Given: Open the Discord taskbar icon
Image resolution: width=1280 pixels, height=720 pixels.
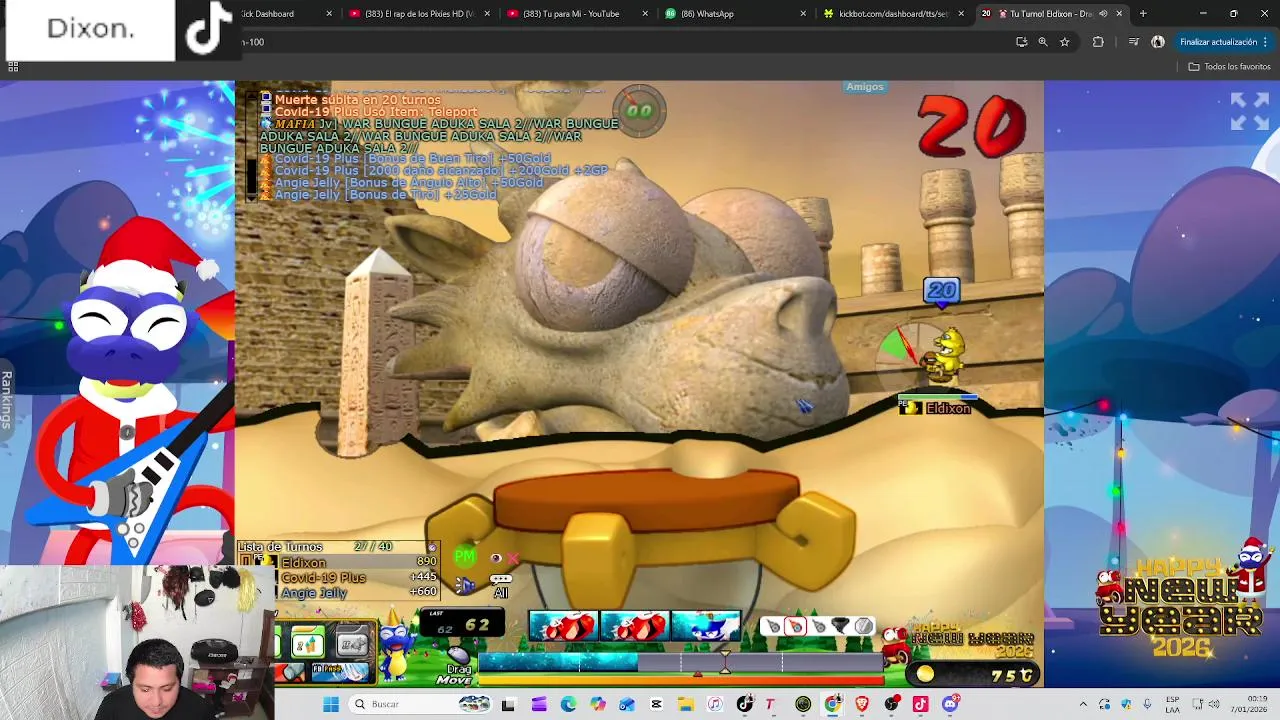Looking at the screenshot, I should tap(950, 705).
